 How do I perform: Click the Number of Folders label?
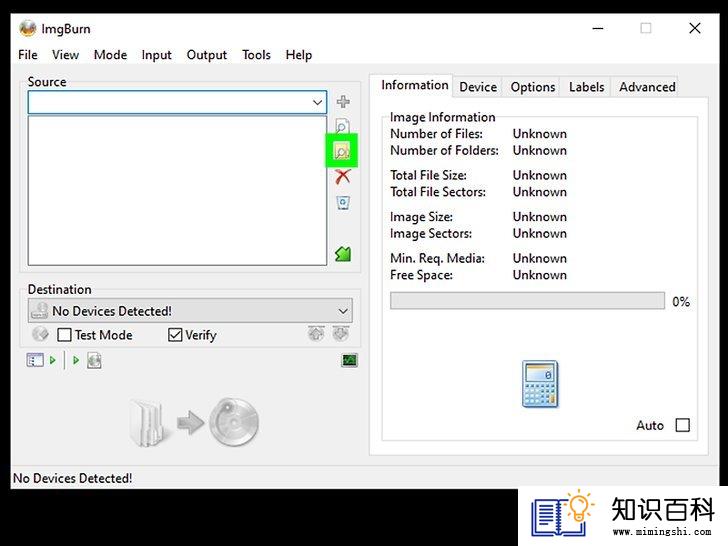tap(444, 150)
